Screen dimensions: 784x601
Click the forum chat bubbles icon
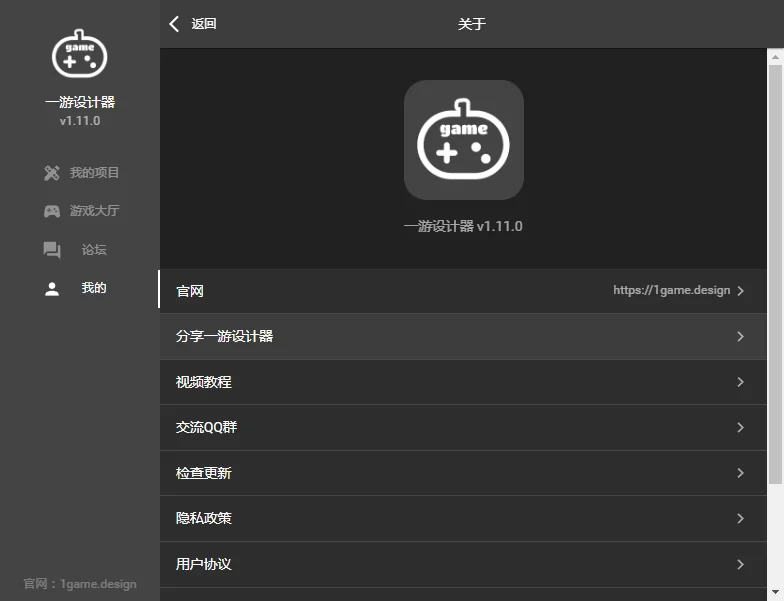pyautogui.click(x=52, y=250)
